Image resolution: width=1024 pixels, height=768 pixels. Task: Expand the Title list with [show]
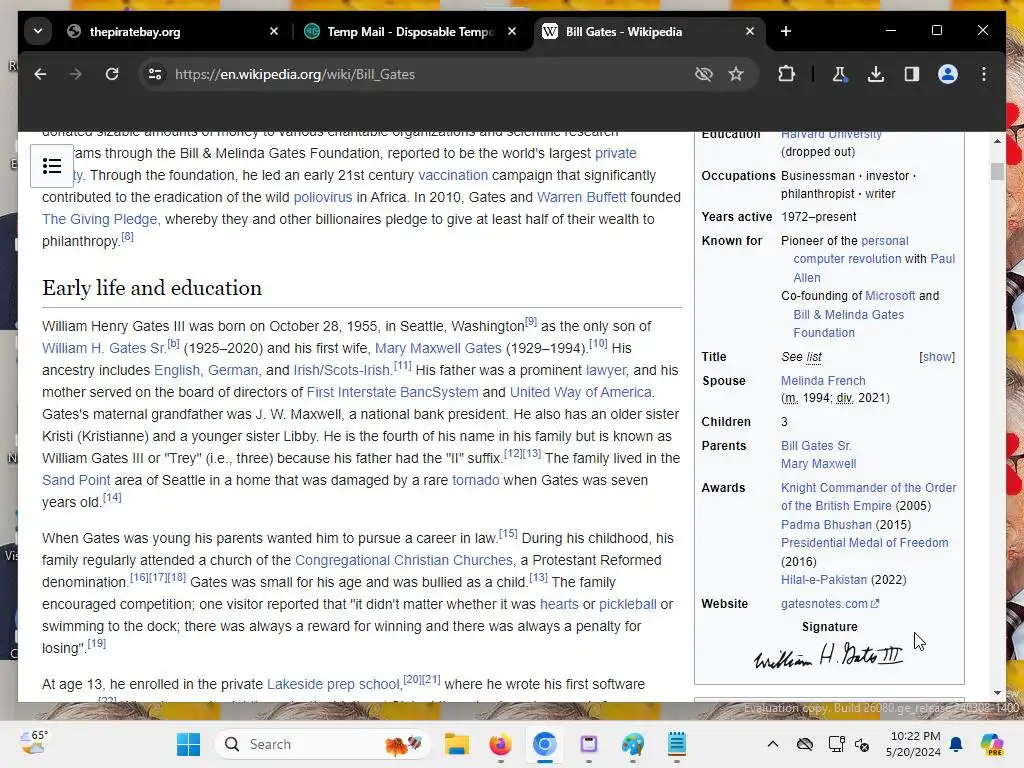click(937, 357)
